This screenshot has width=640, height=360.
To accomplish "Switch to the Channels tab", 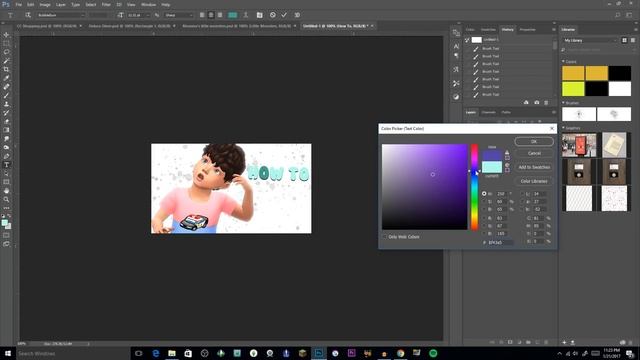I will coord(488,112).
